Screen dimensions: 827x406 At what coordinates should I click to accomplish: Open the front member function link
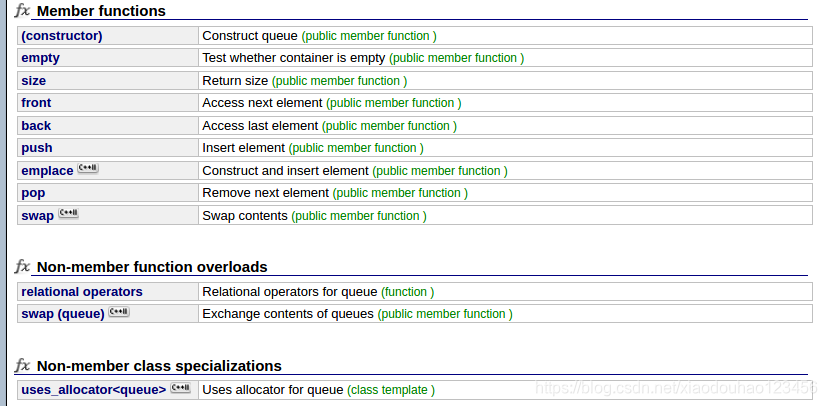coord(36,103)
